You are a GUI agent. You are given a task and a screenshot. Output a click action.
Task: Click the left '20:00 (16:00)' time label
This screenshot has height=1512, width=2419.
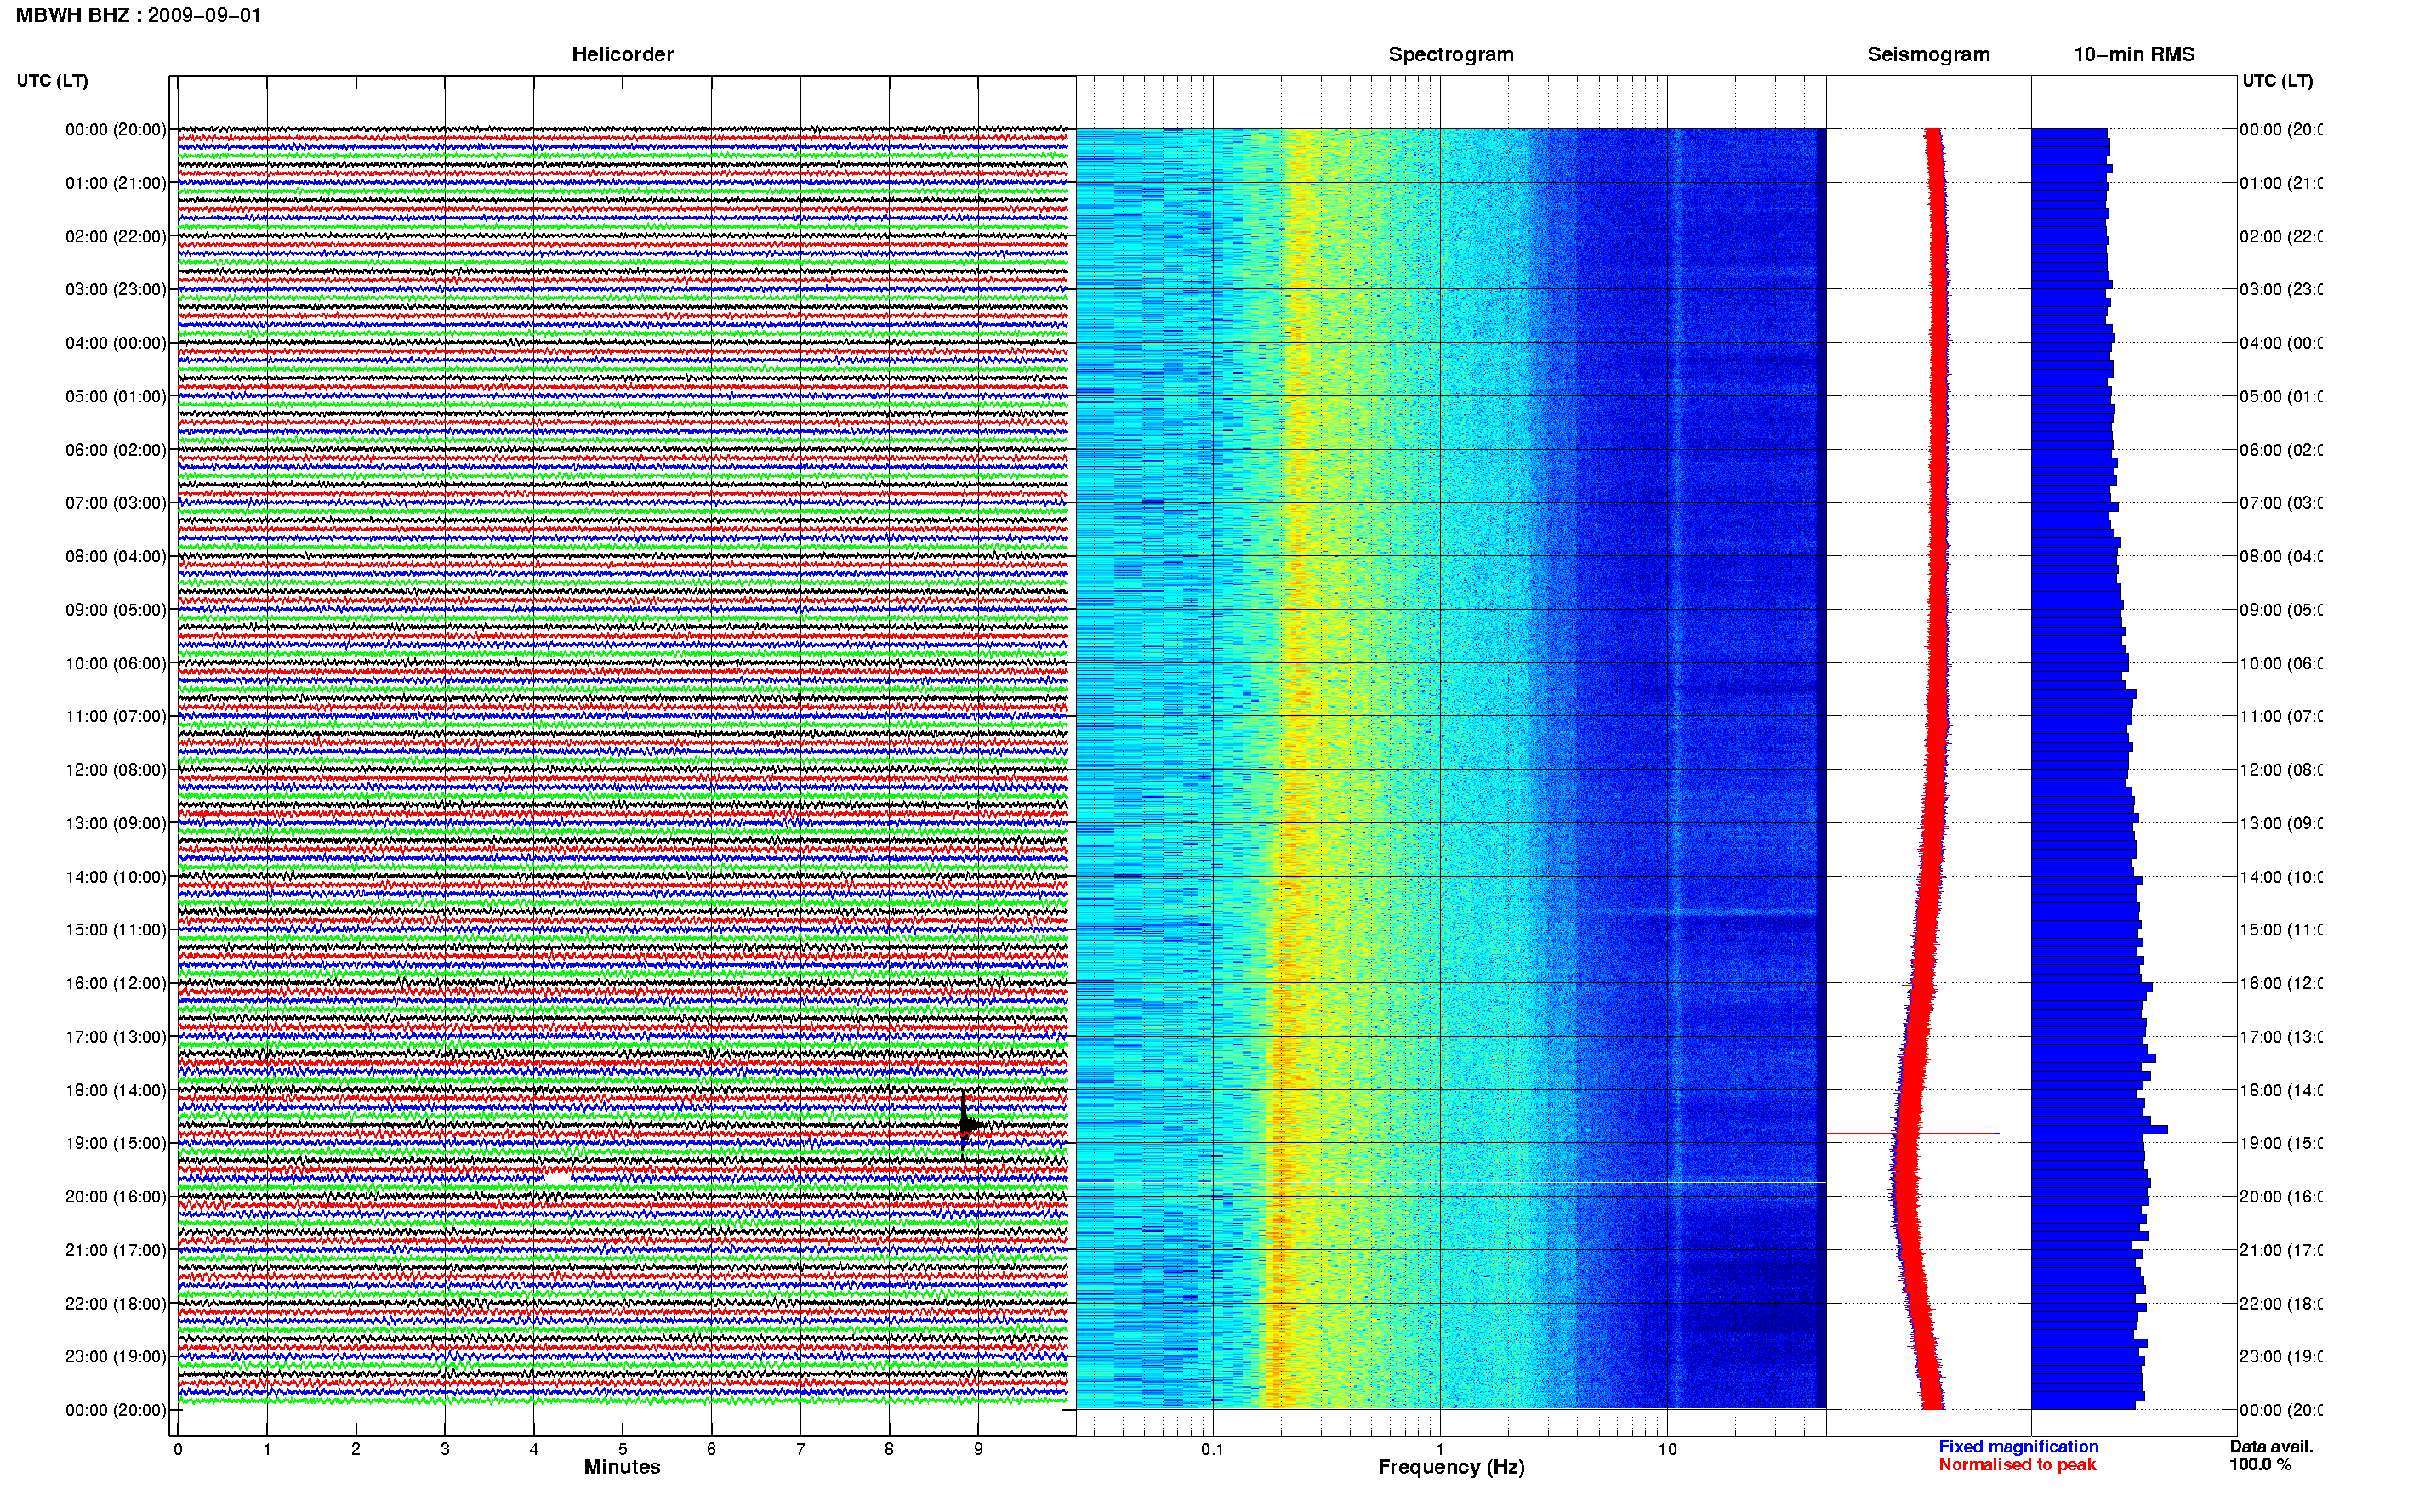coord(116,1197)
